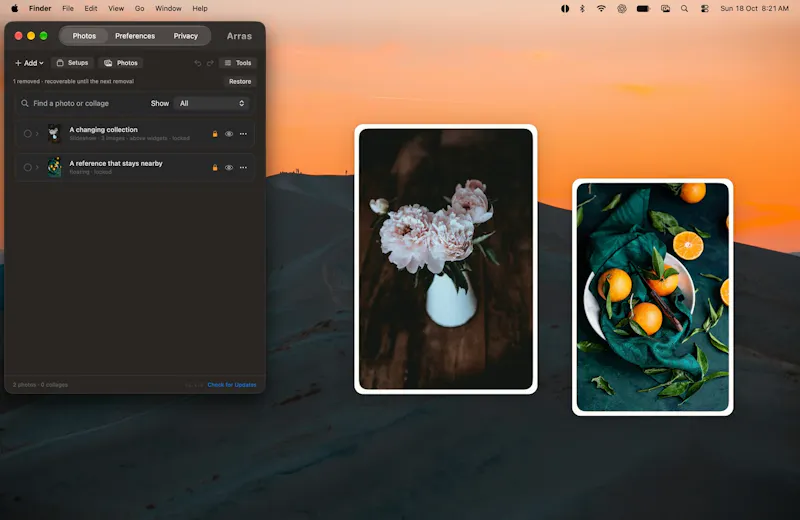Open the Show filter dropdown set to All

[x=211, y=103]
